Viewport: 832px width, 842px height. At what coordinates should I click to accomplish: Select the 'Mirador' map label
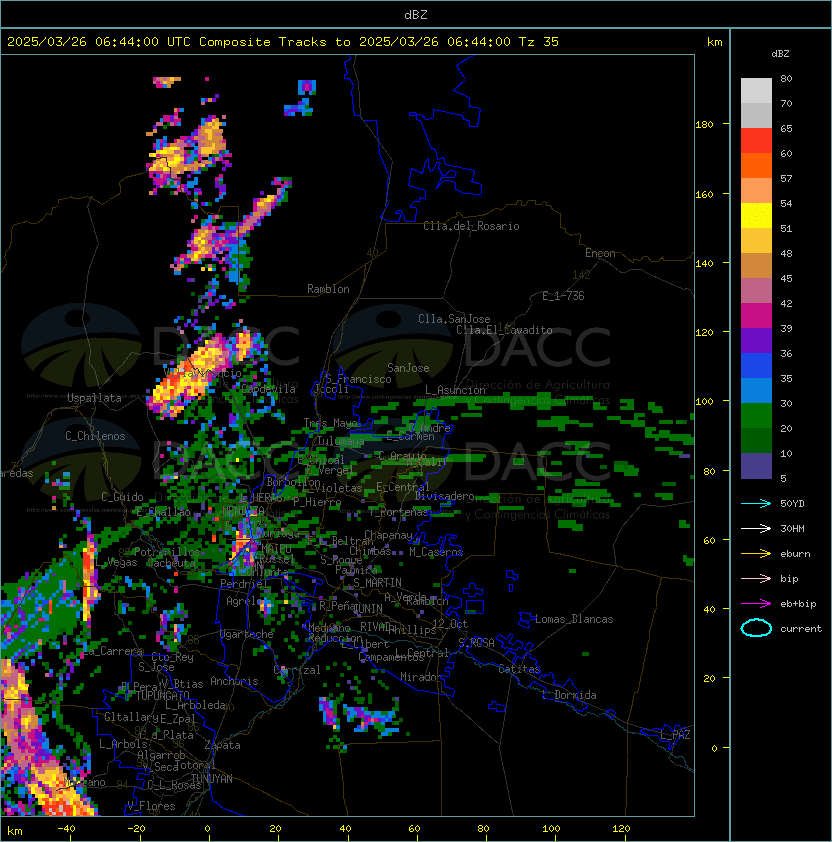coord(421,677)
